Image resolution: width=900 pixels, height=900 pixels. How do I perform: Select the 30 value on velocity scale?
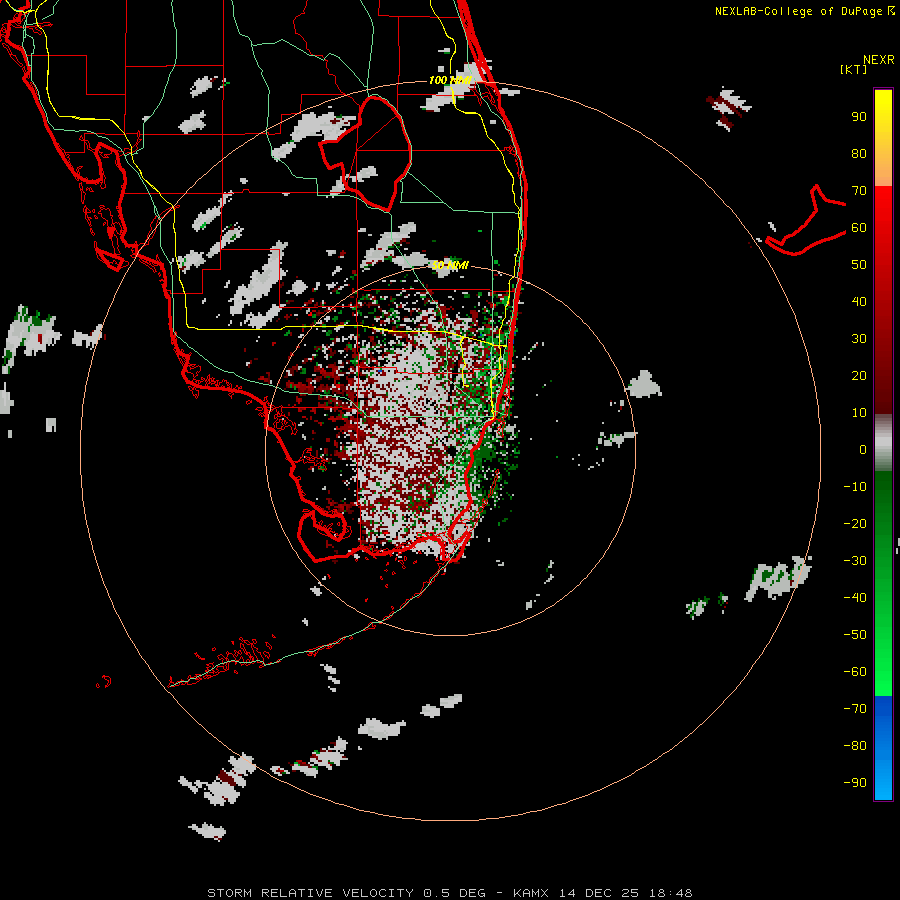point(859,339)
